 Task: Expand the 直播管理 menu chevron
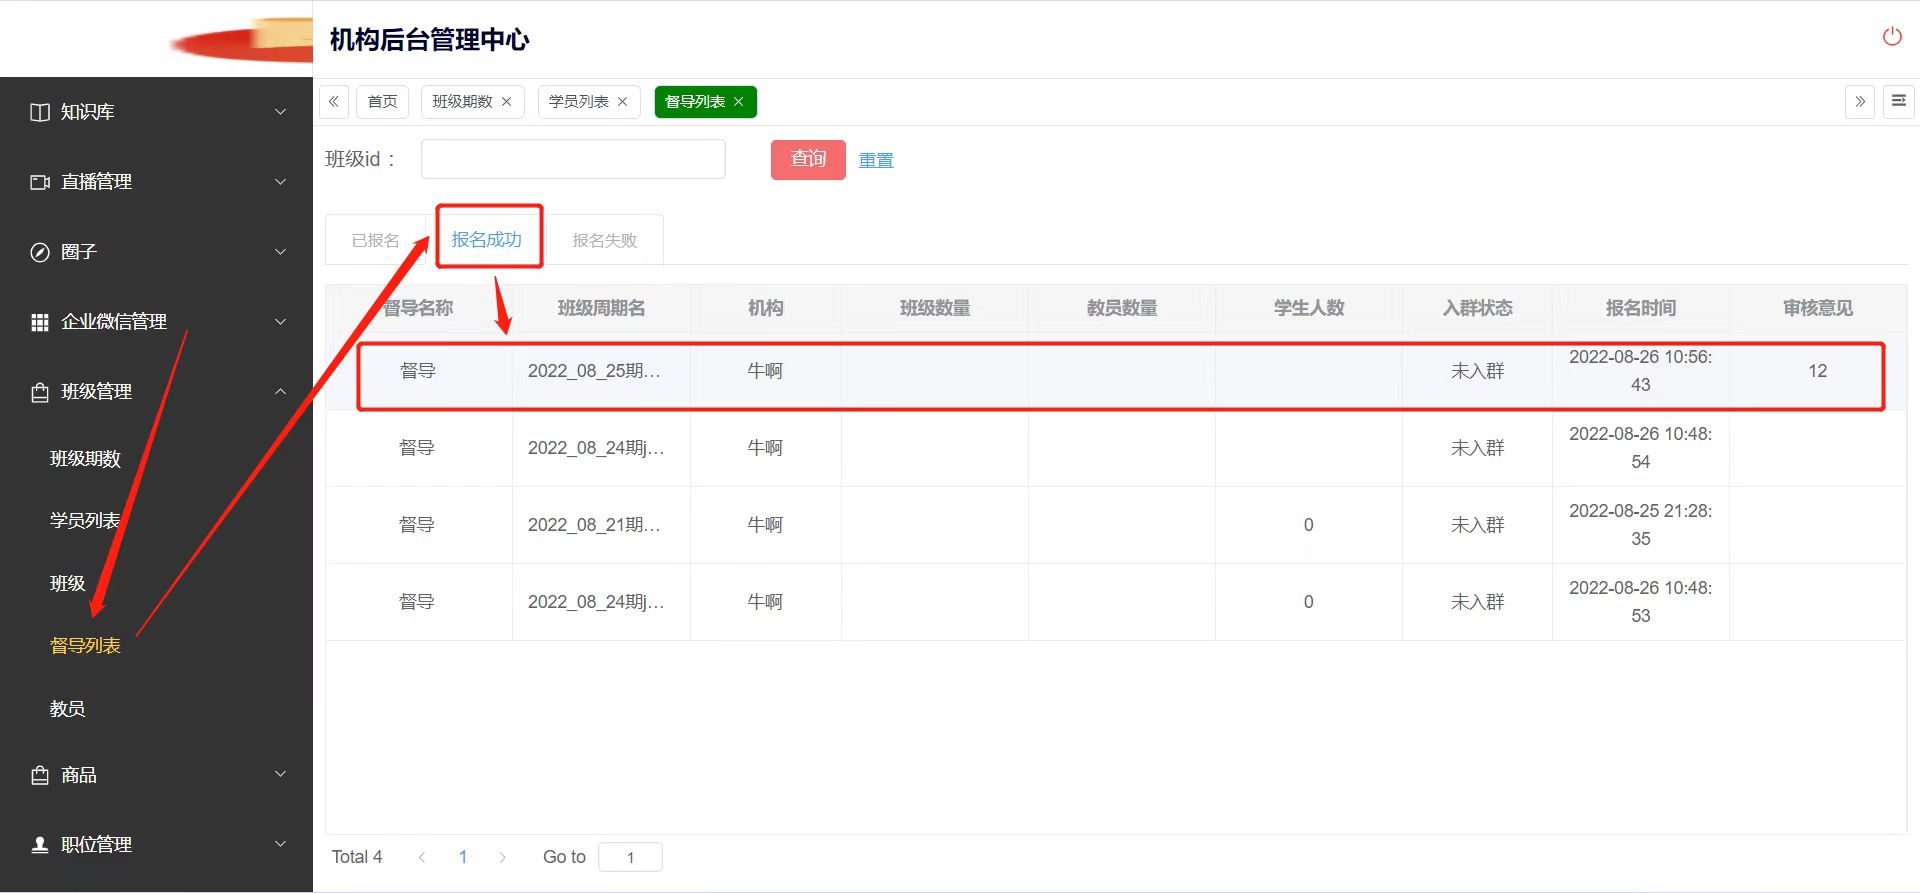[x=281, y=182]
